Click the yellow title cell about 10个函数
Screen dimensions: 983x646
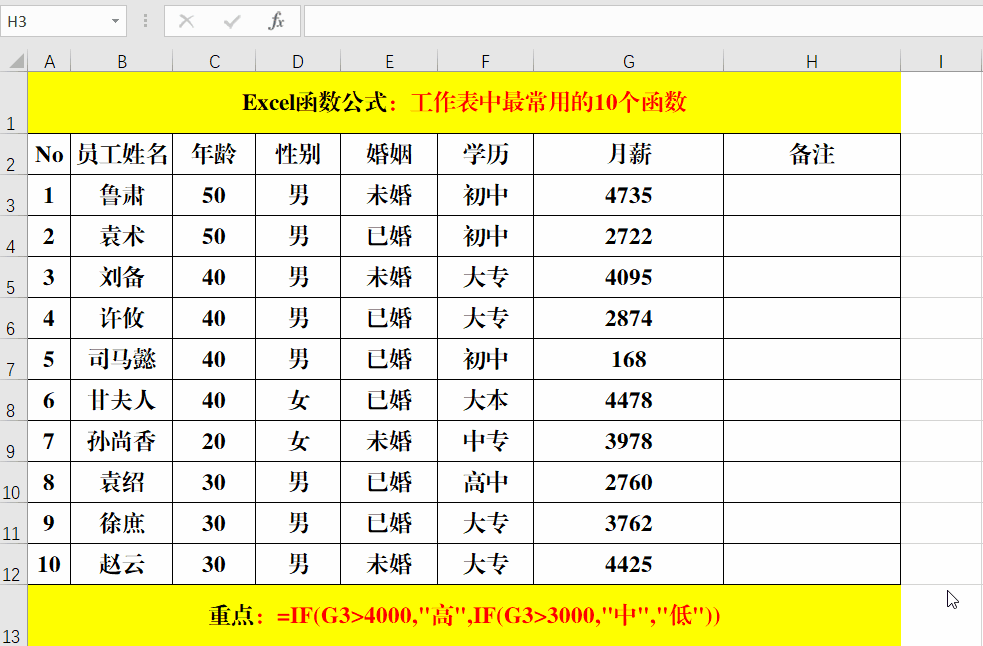click(465, 102)
